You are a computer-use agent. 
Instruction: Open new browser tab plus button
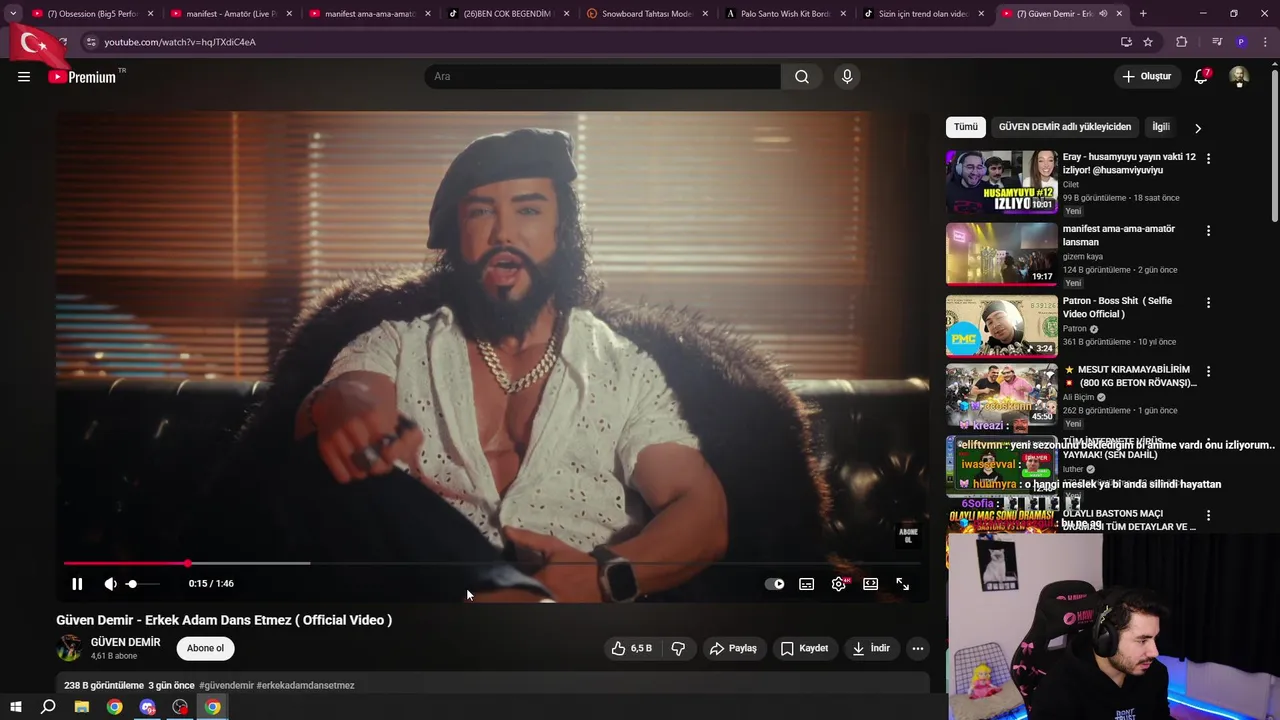tap(1143, 14)
